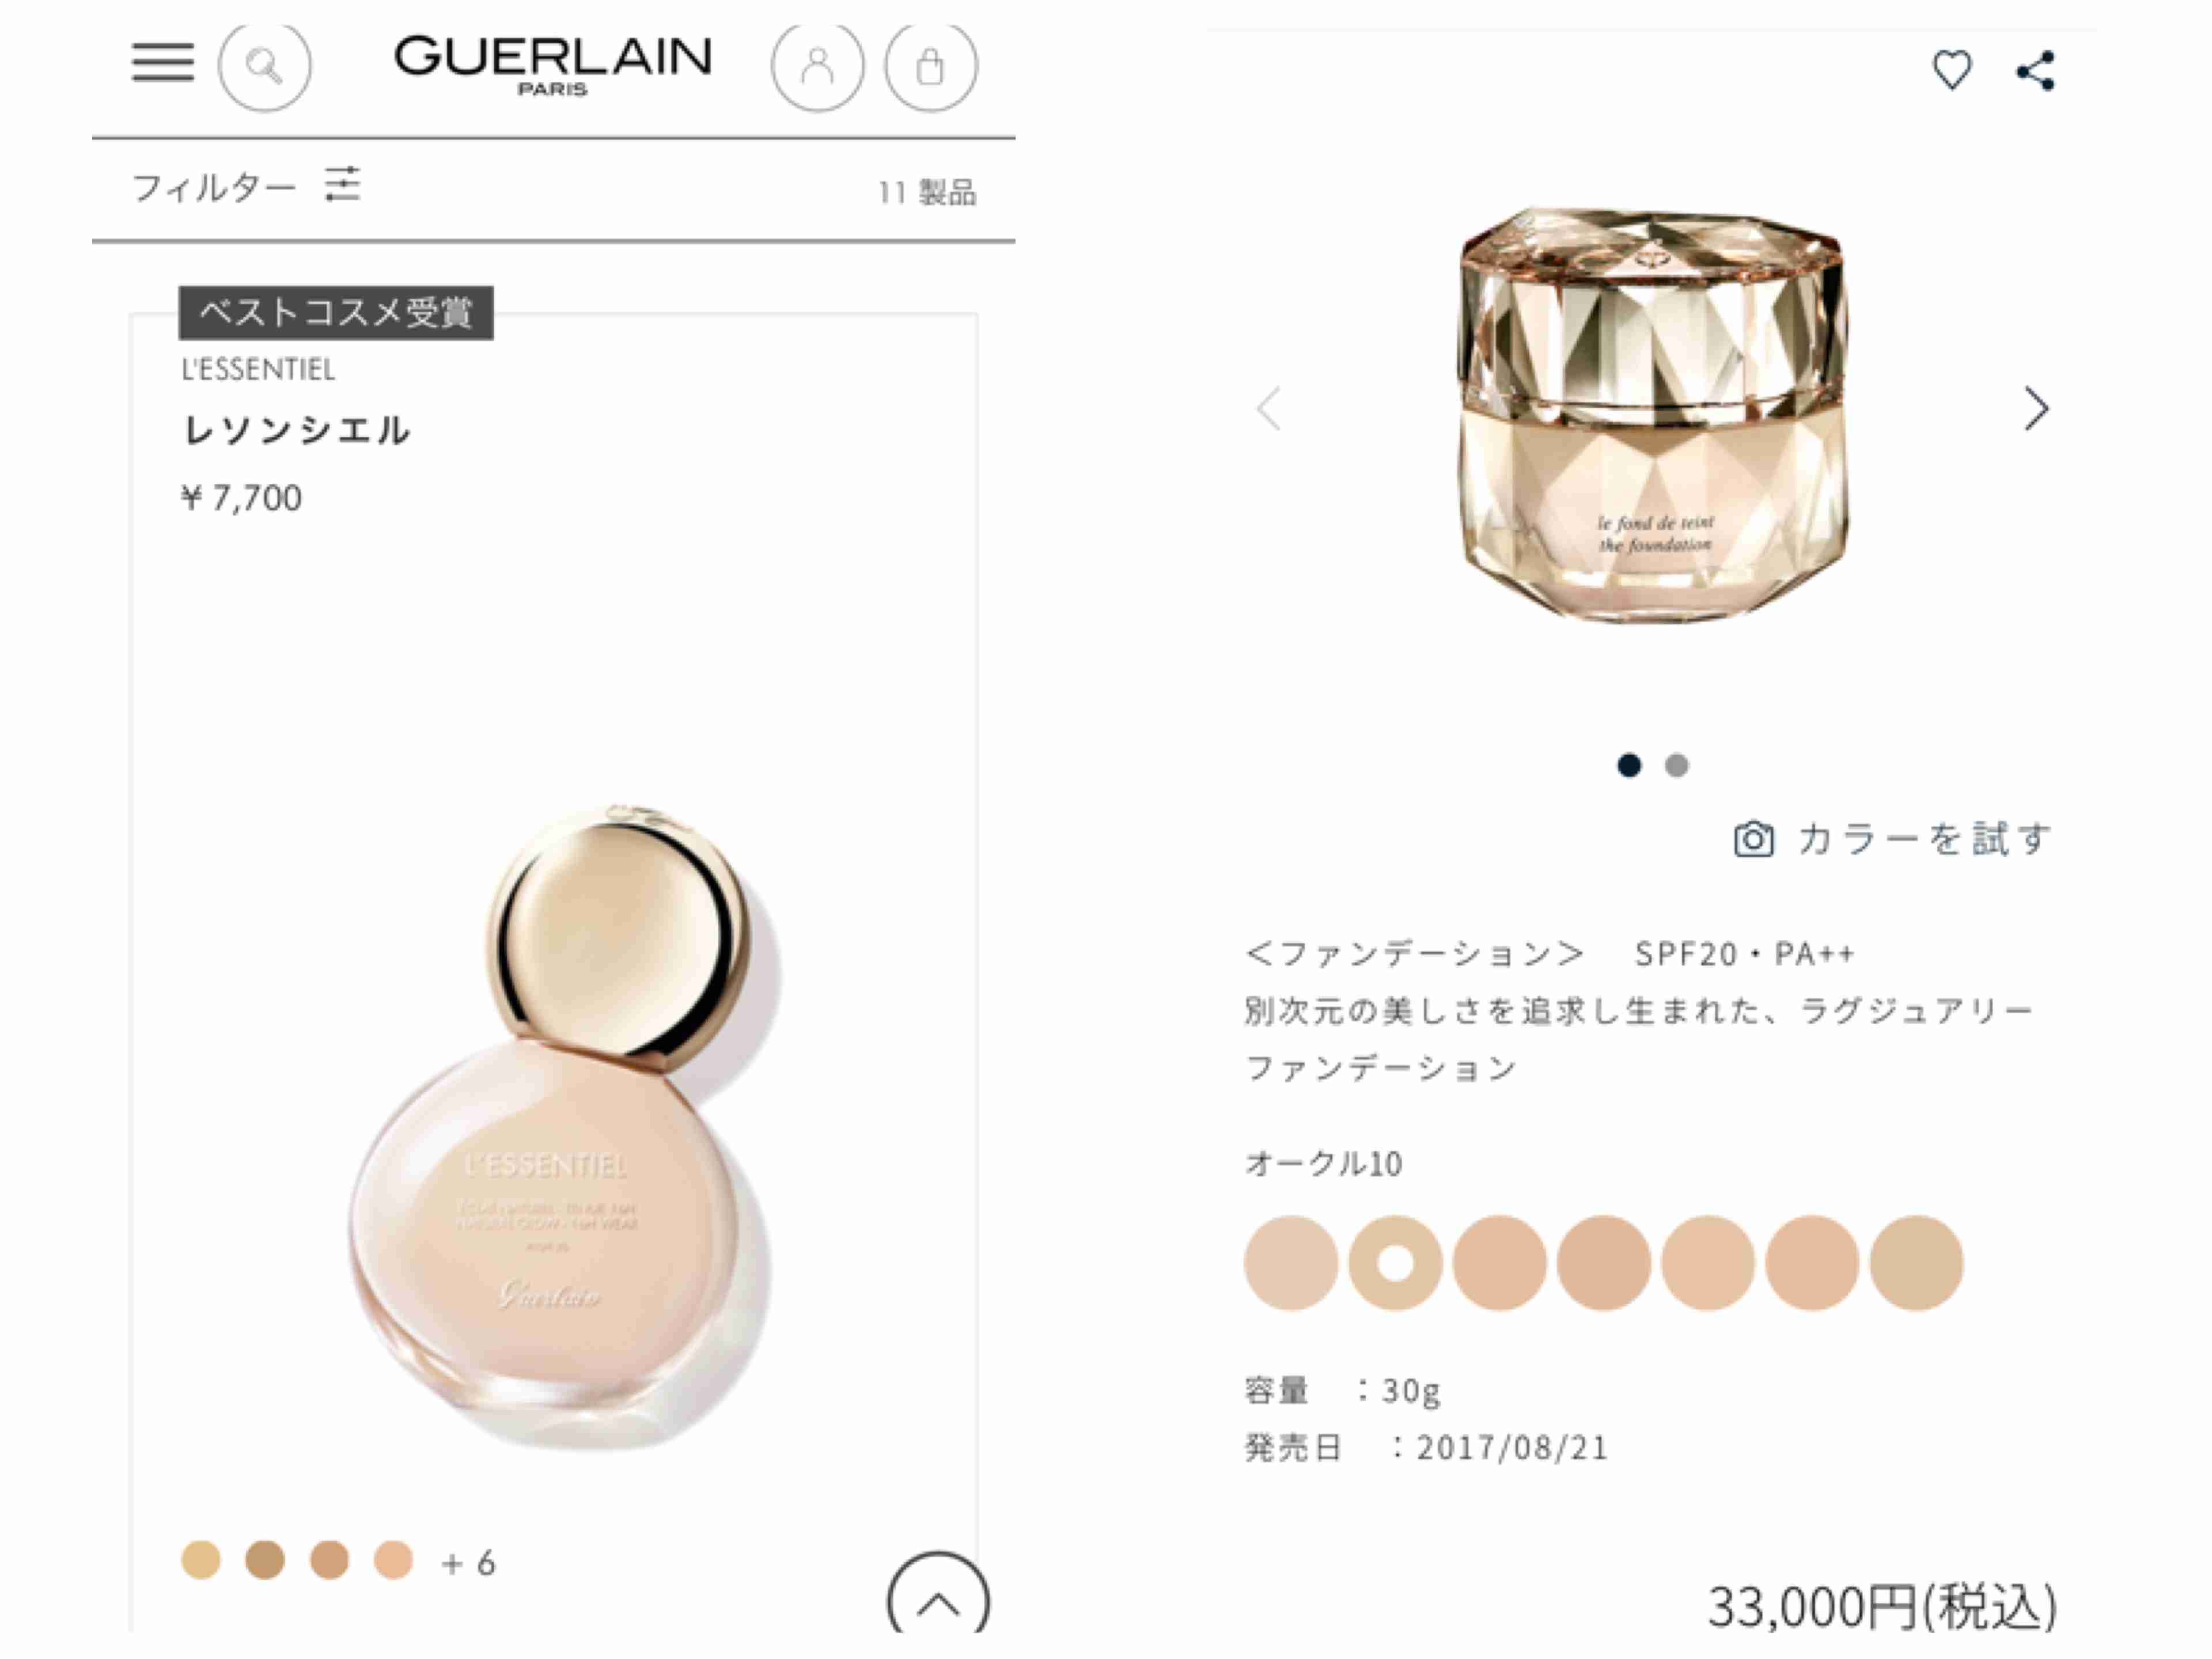Open the shopping bag icon
Screen dimensions: 2212x1659
click(931, 66)
